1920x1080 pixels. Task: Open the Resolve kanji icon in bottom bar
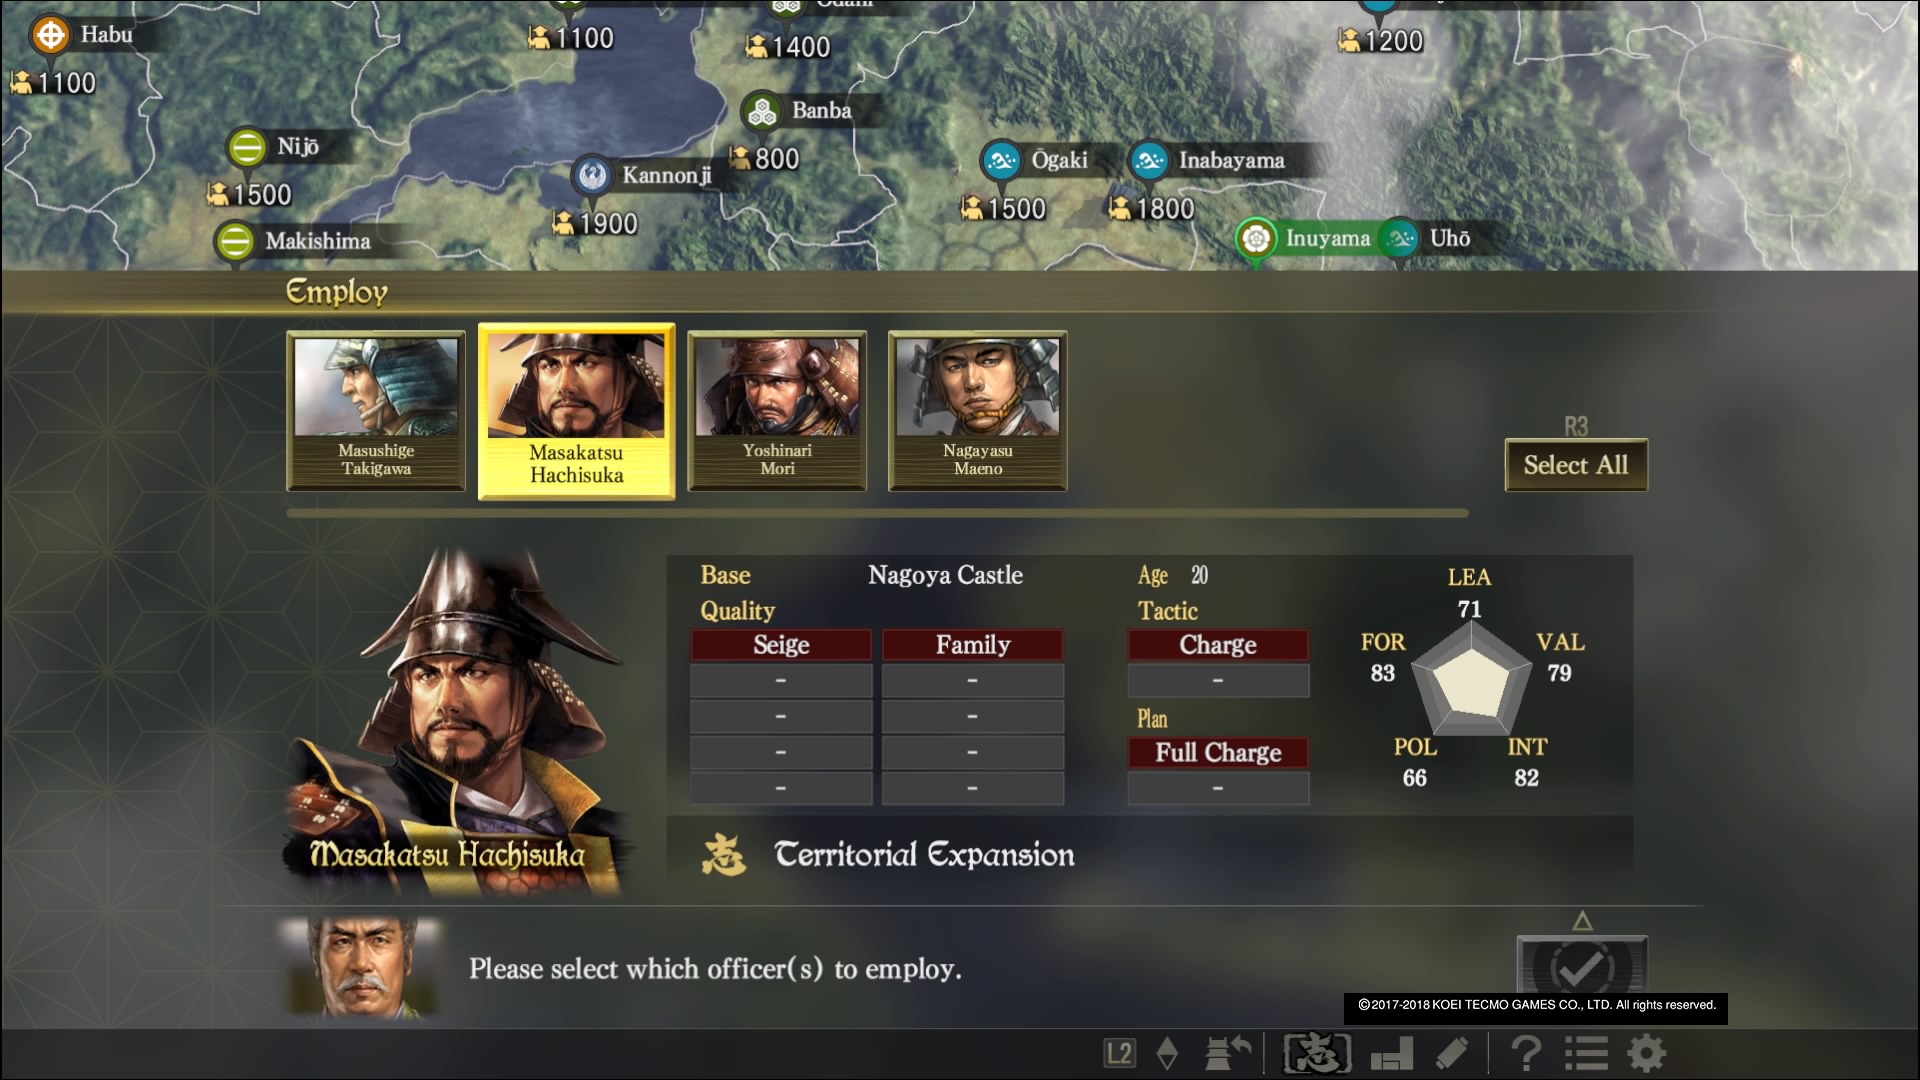[x=1317, y=1053]
